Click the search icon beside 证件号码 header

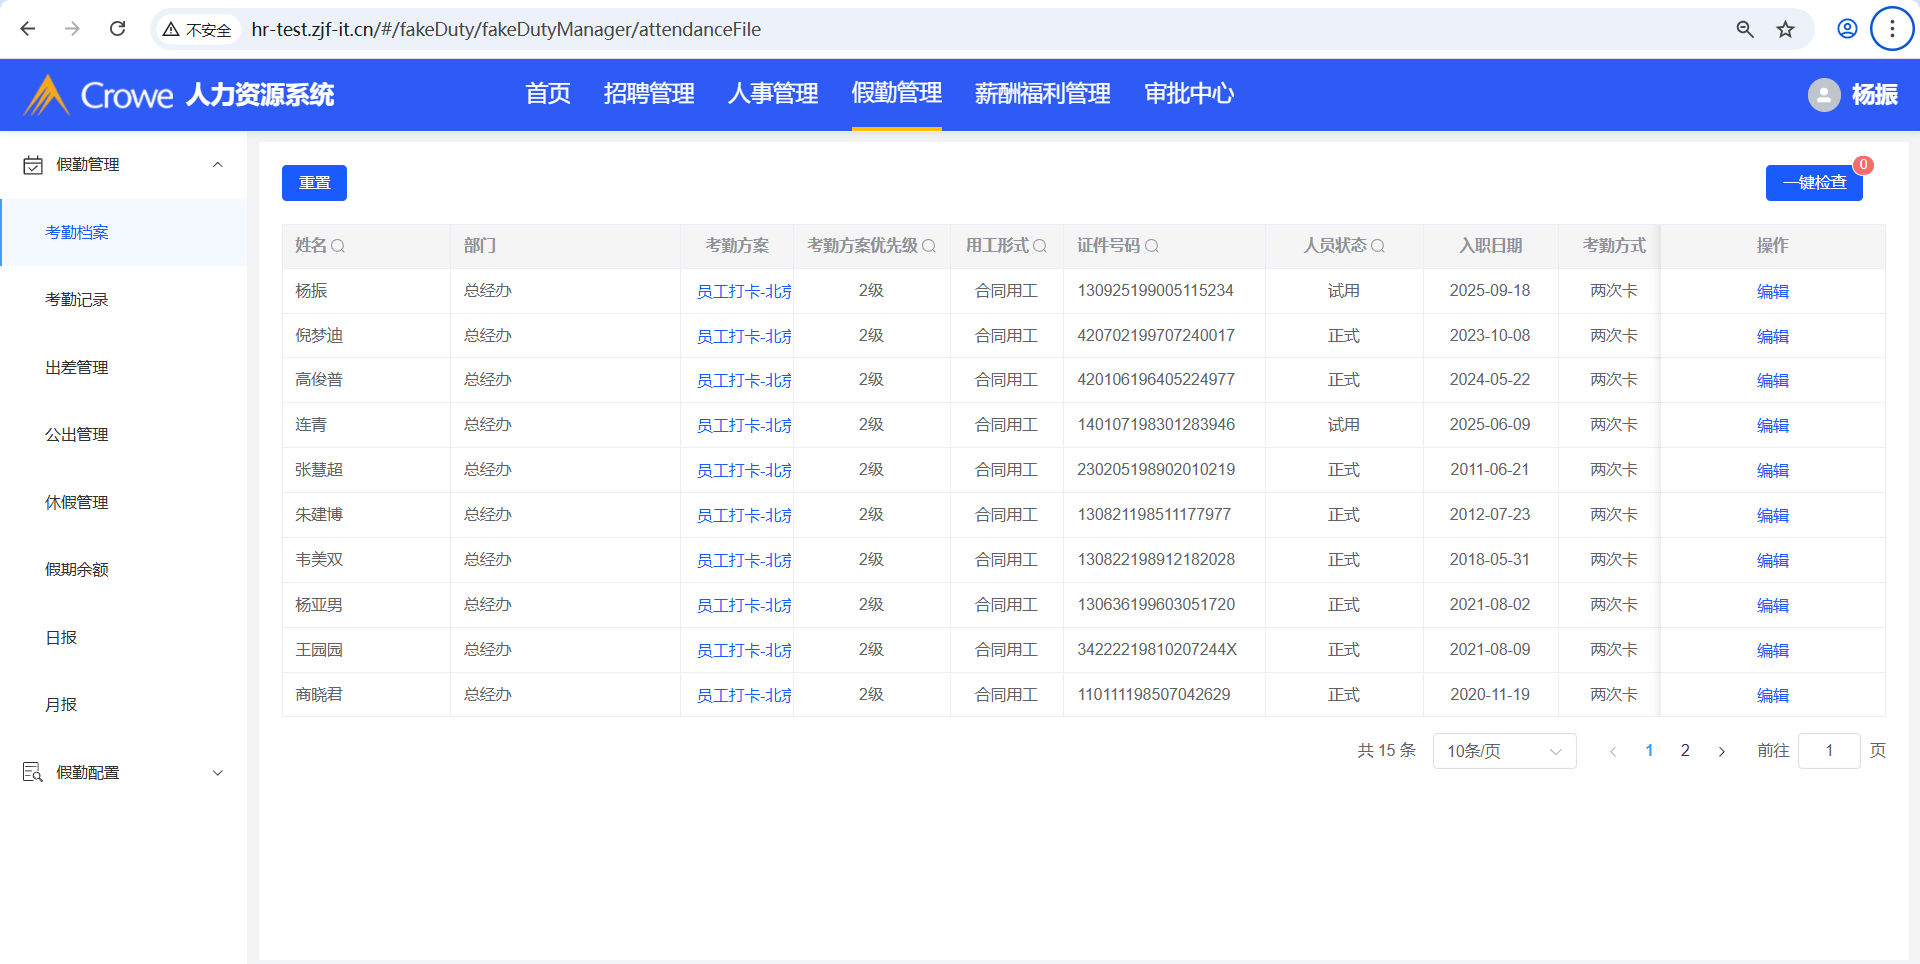[1152, 246]
